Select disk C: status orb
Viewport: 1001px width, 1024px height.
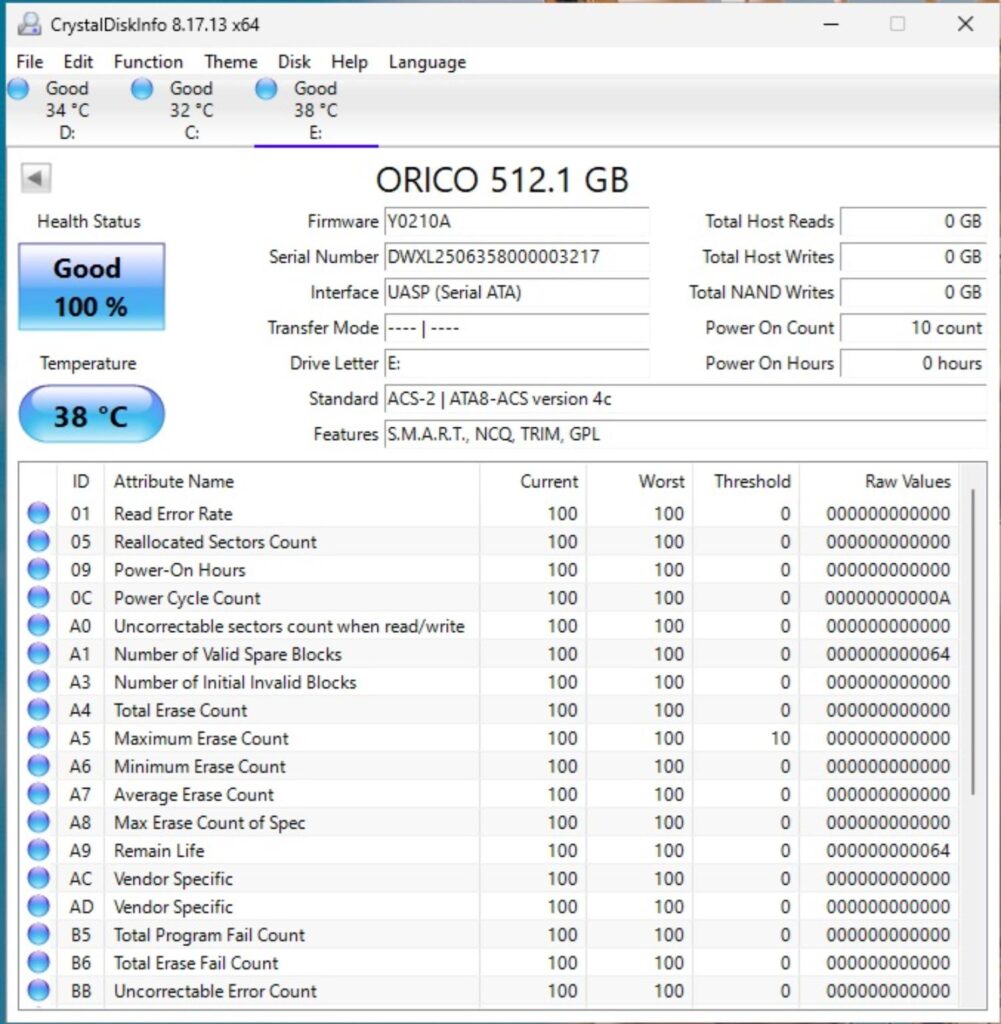pos(142,88)
